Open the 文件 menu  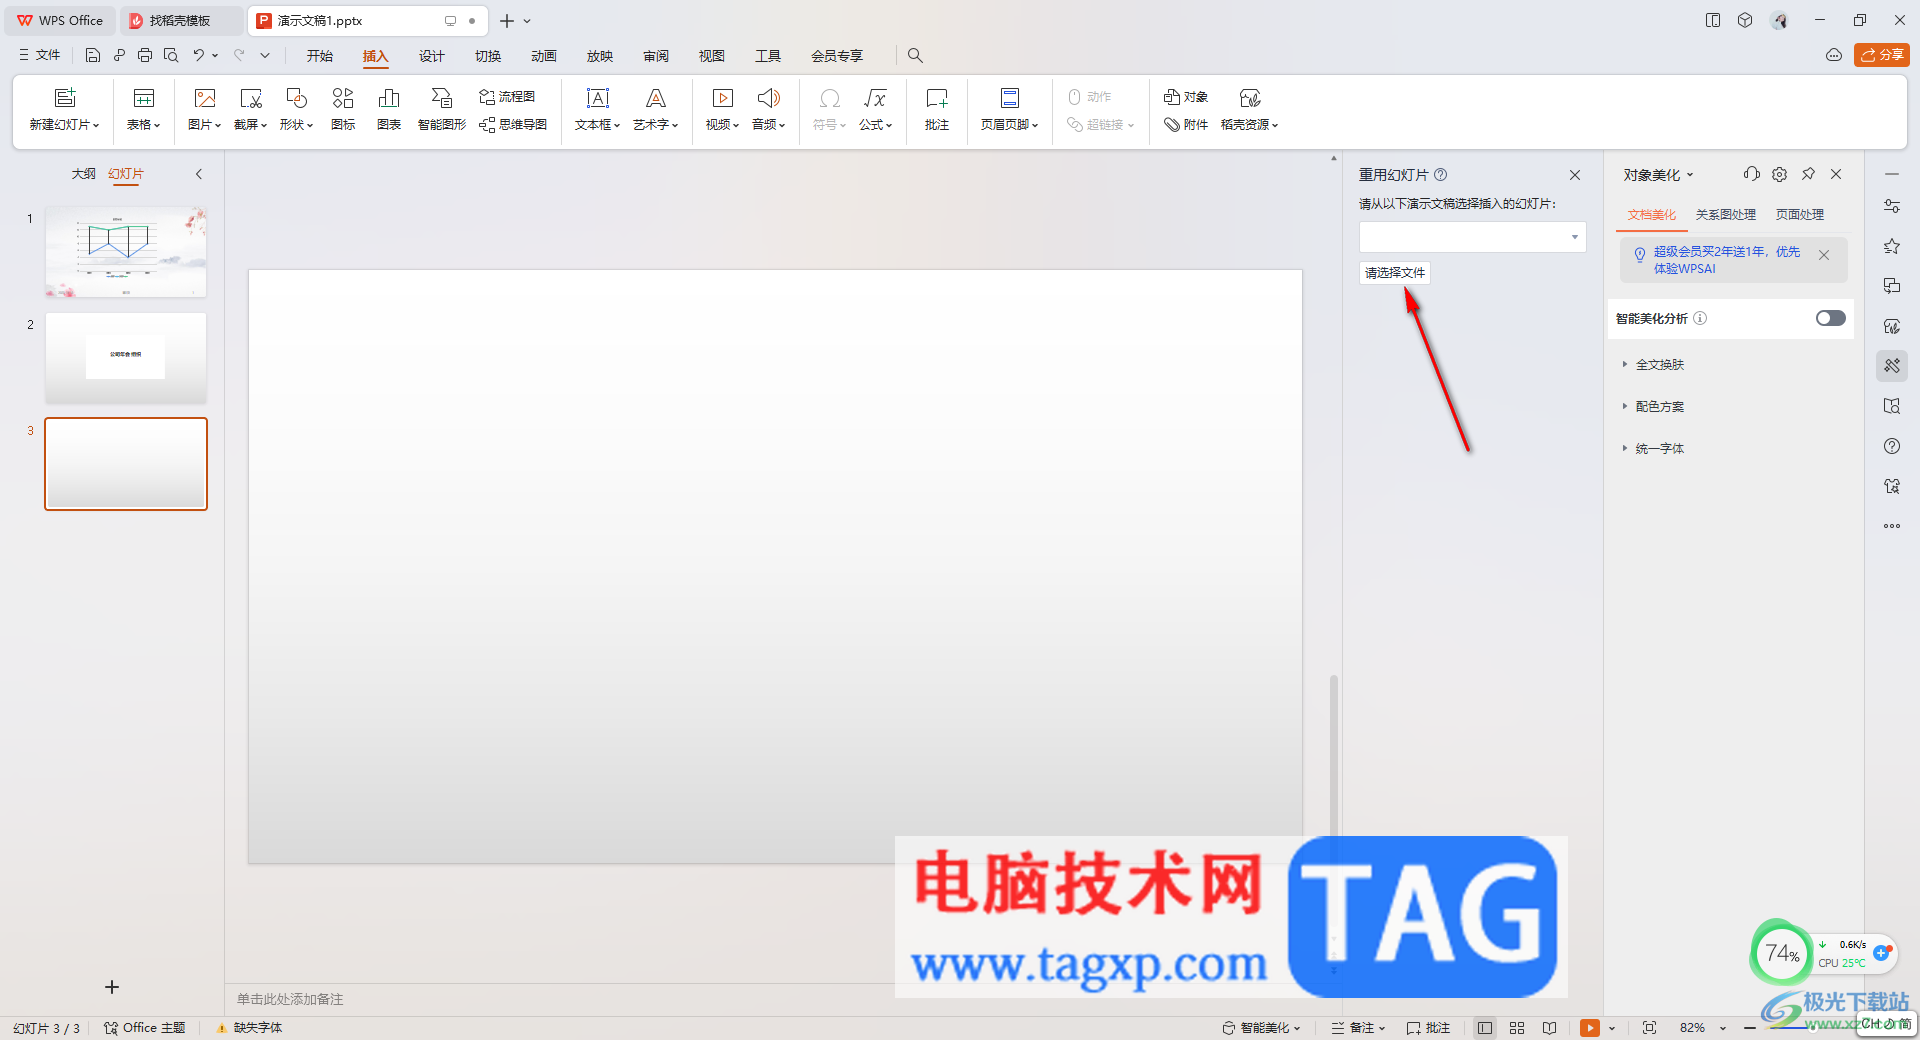click(40, 55)
